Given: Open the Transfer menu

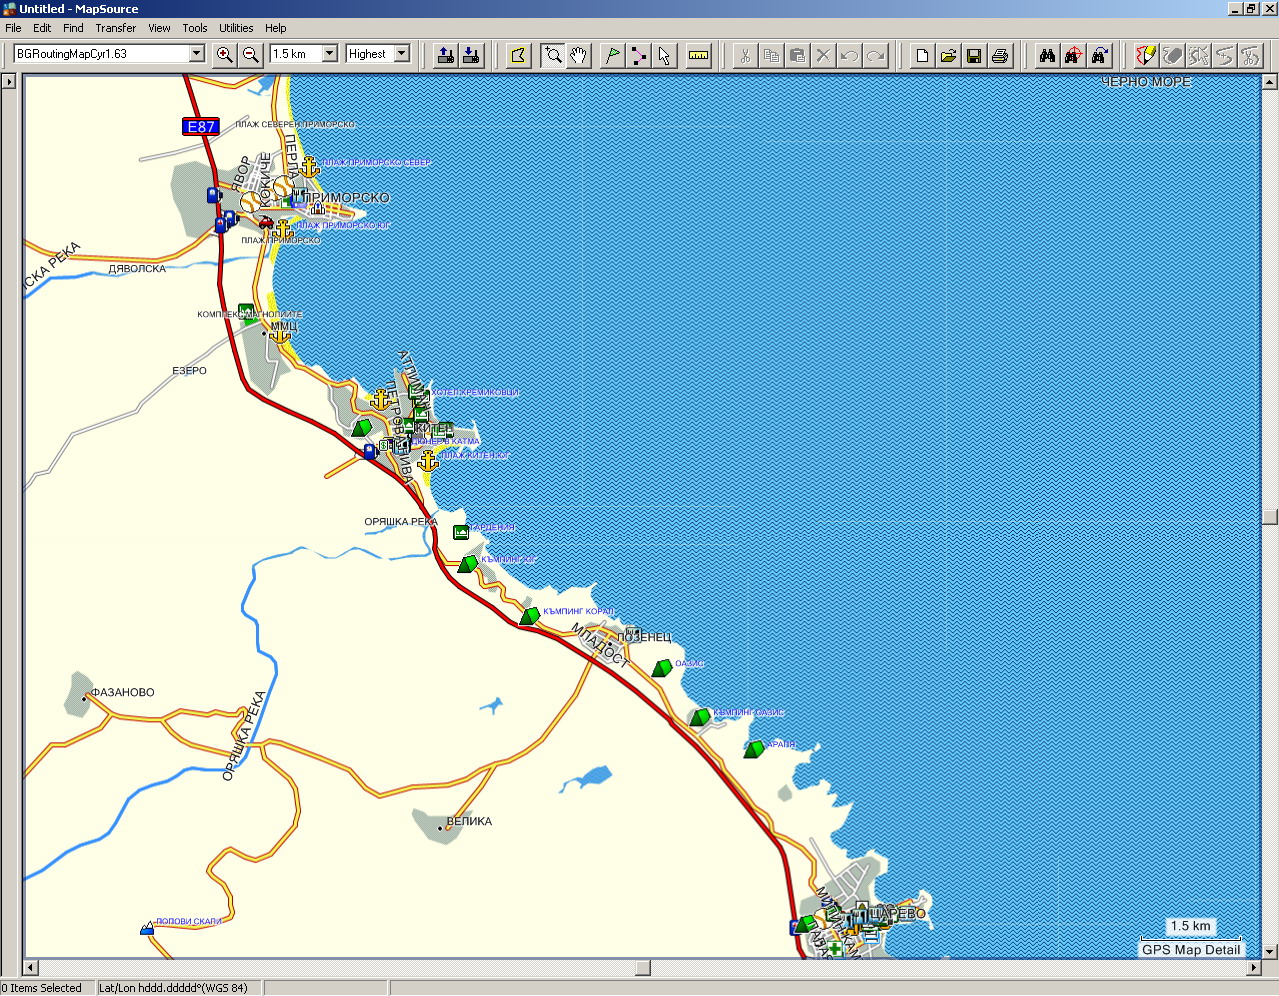Looking at the screenshot, I should tap(116, 28).
